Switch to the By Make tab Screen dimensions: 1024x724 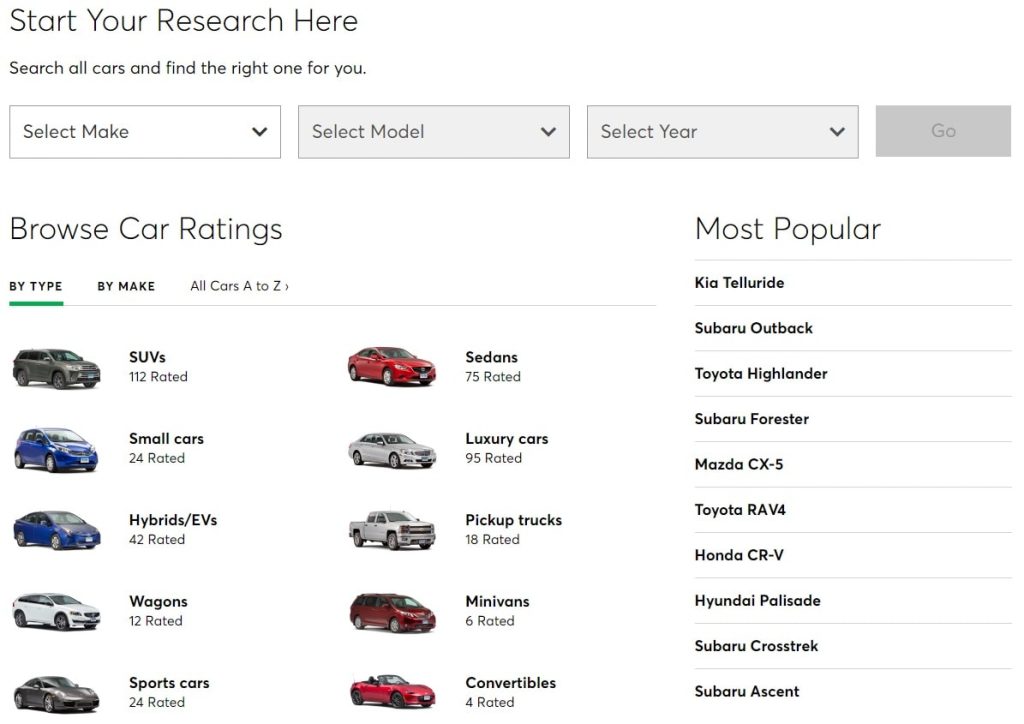pyautogui.click(x=126, y=286)
